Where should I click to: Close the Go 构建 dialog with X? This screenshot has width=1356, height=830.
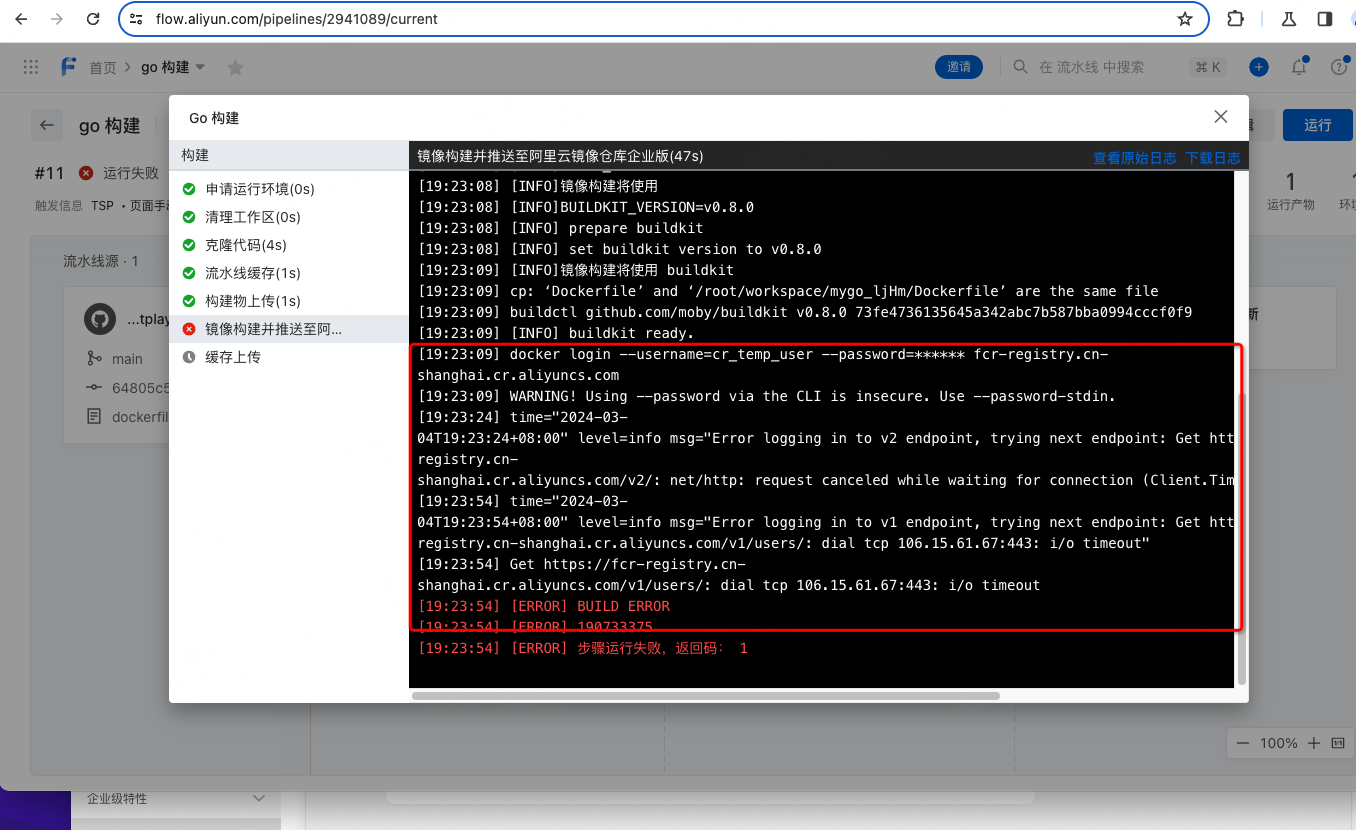tap(1221, 117)
